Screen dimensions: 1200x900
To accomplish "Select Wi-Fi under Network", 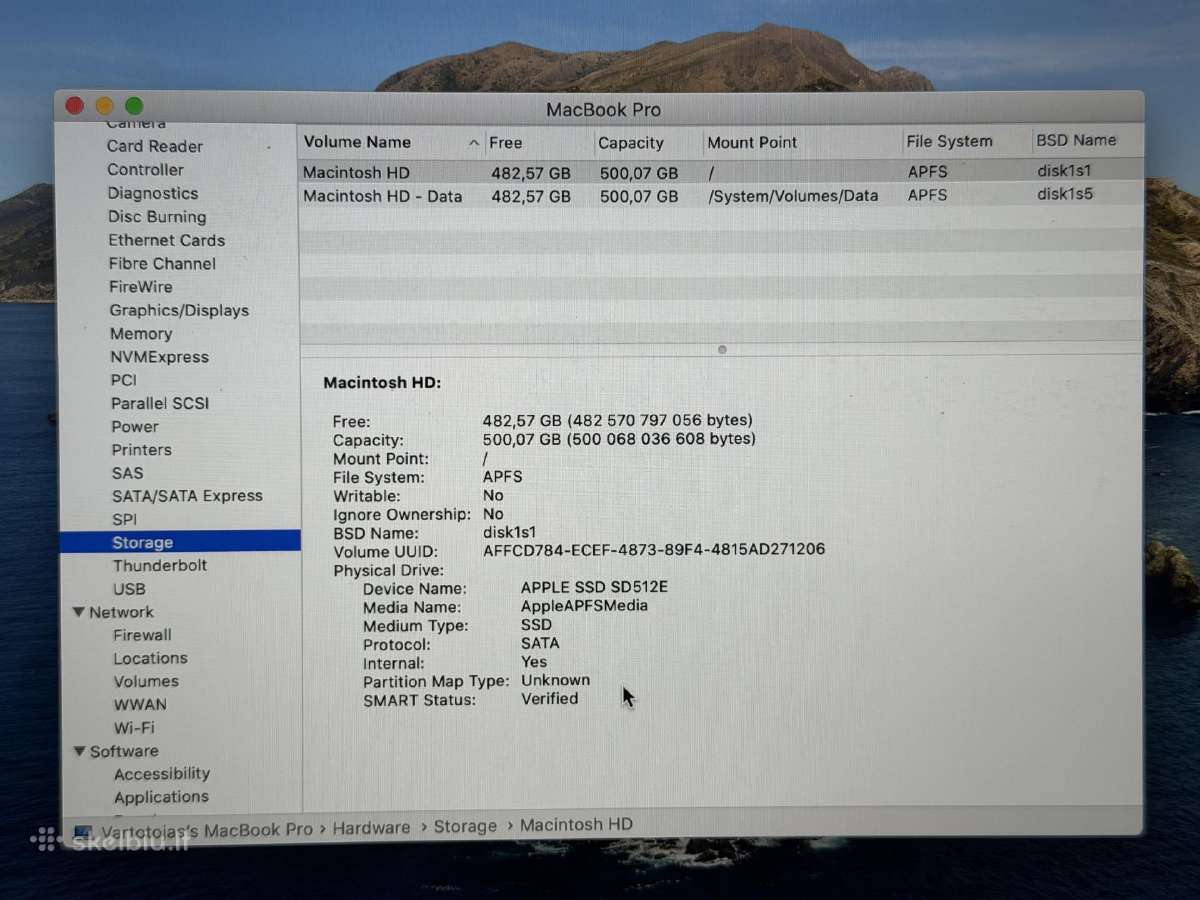I will click(134, 728).
